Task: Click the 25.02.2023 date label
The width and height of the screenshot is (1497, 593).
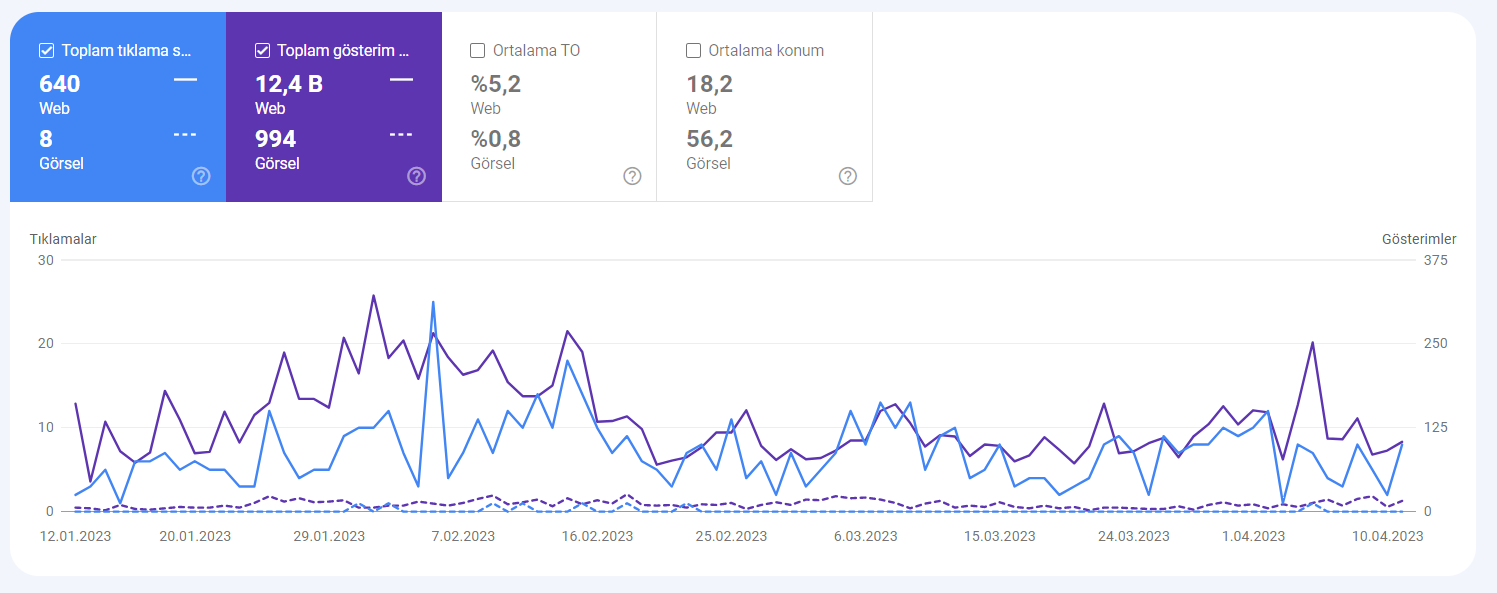Action: (731, 536)
